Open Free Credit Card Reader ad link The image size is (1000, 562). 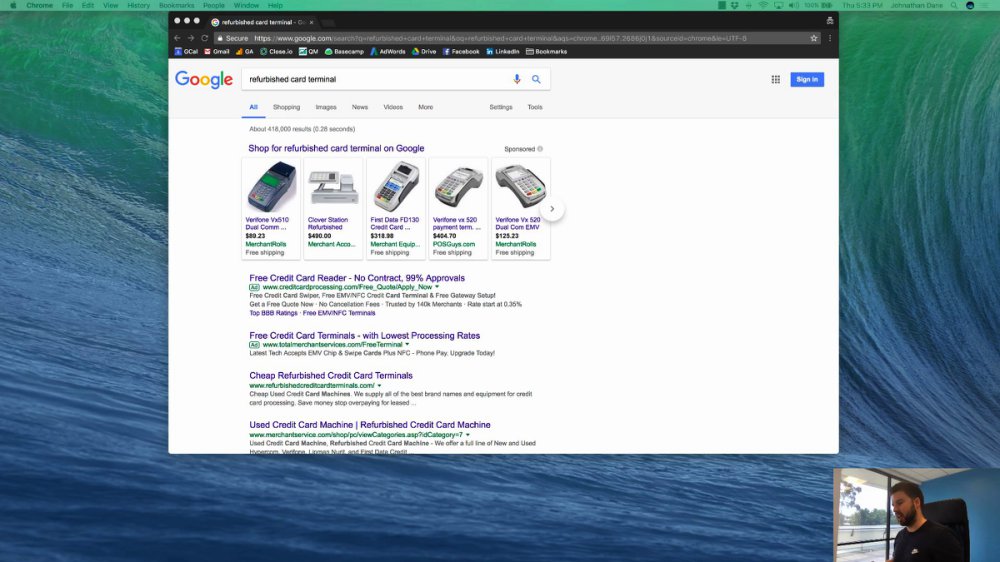tap(357, 278)
